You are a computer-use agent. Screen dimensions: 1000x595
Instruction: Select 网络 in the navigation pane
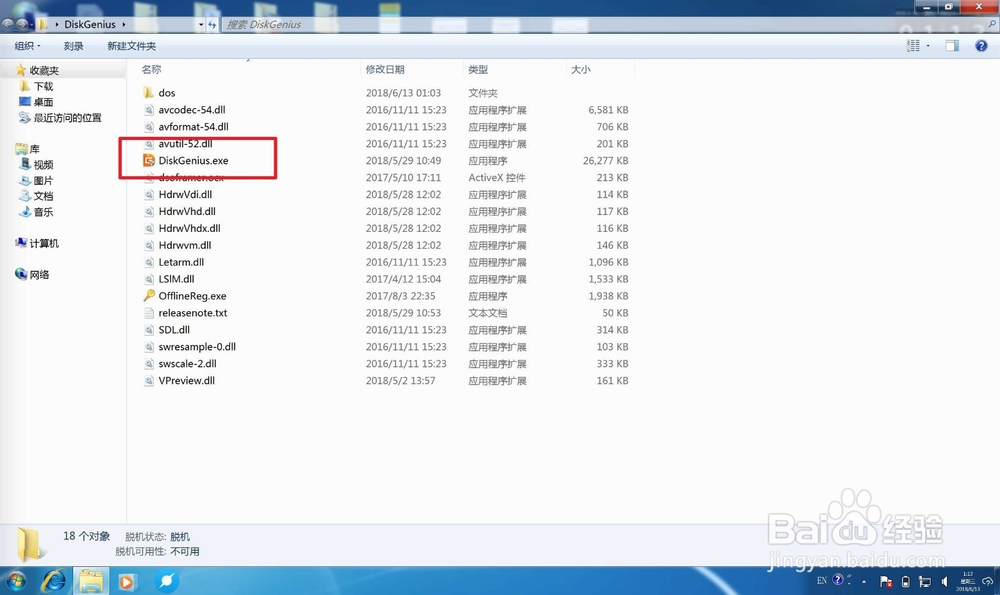pyautogui.click(x=39, y=274)
